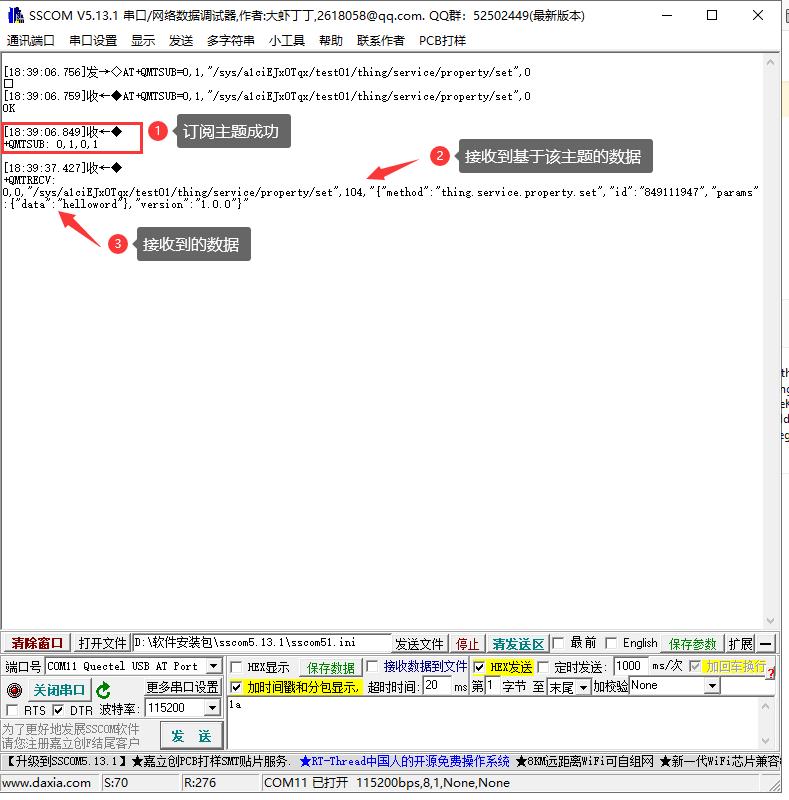Open the 发送 menu

coord(181,40)
